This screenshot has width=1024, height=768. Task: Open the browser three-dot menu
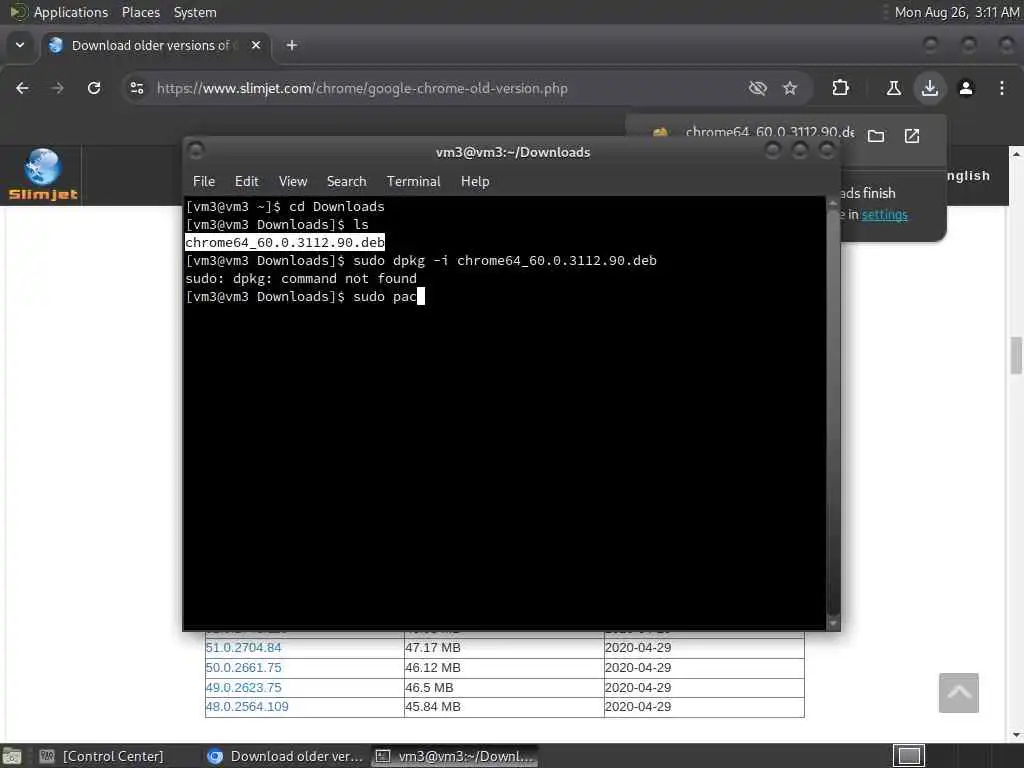(x=1002, y=88)
